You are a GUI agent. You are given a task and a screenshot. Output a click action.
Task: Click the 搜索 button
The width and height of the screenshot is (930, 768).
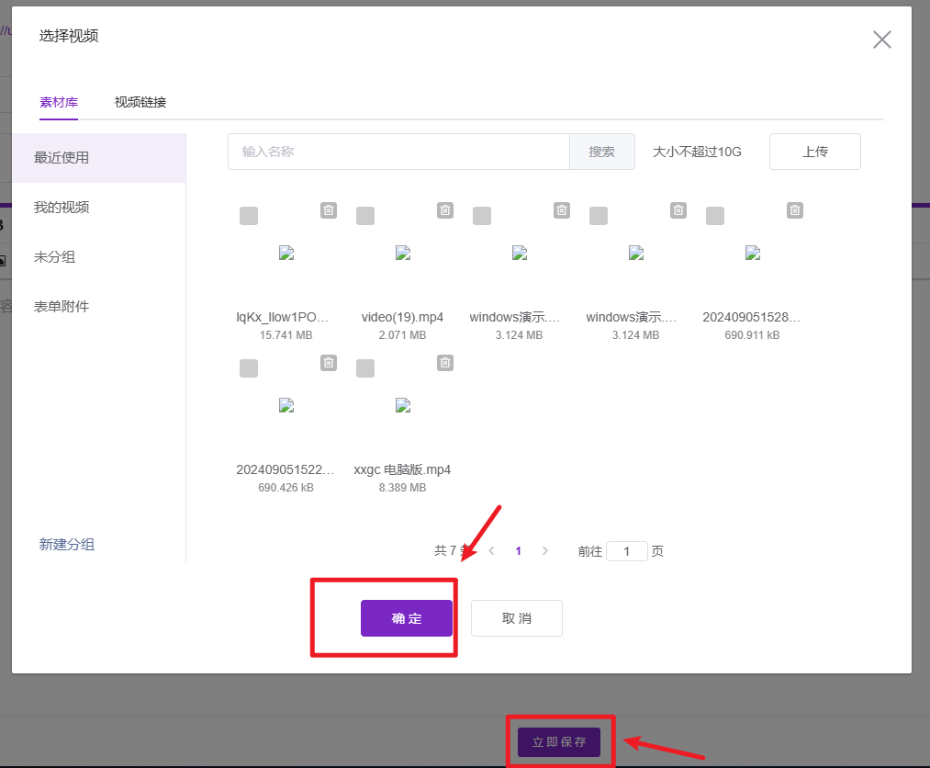pos(602,152)
